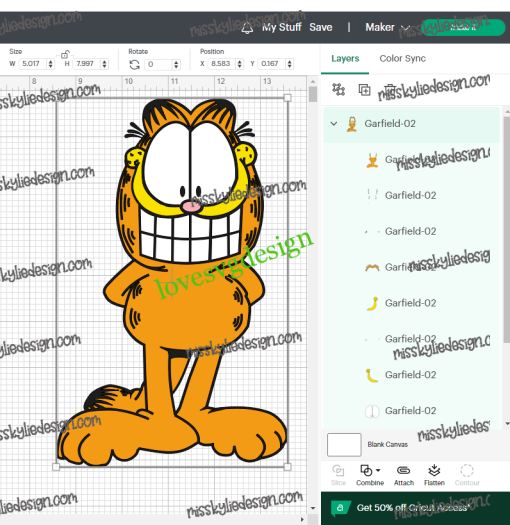Click the Height input field
Image resolution: width=510 pixels, height=525 pixels.
(87, 64)
